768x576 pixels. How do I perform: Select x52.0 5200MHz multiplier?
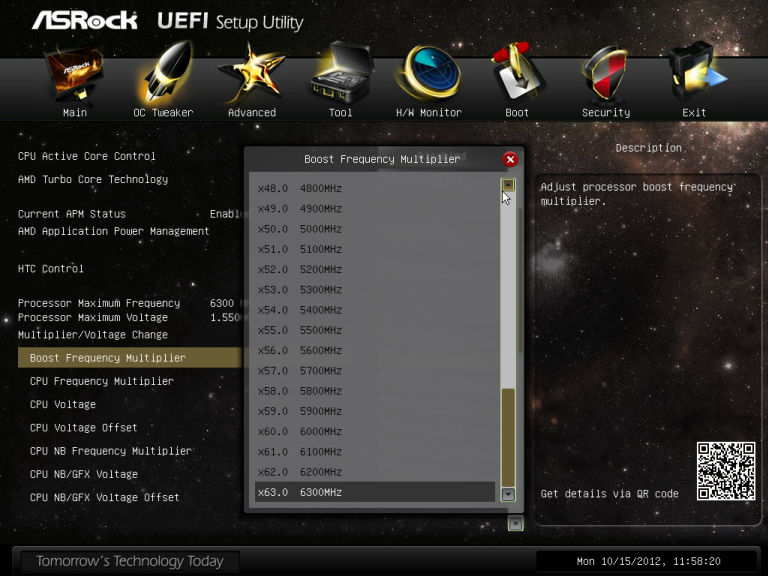coord(375,269)
